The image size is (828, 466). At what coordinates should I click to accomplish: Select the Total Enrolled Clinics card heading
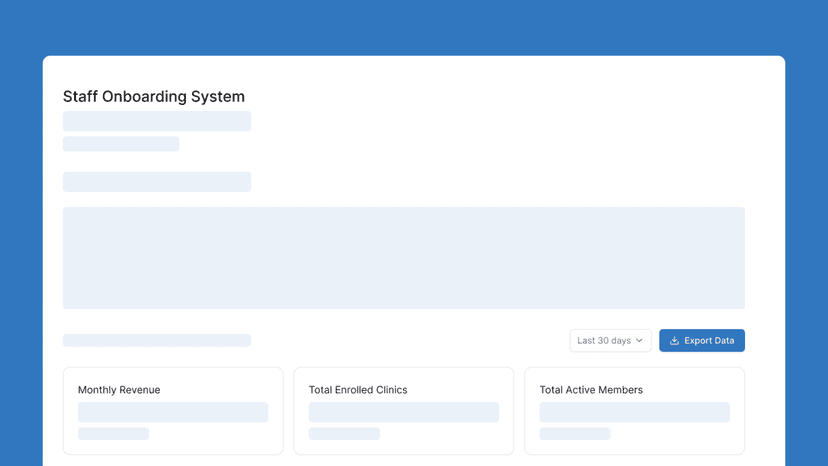point(358,390)
